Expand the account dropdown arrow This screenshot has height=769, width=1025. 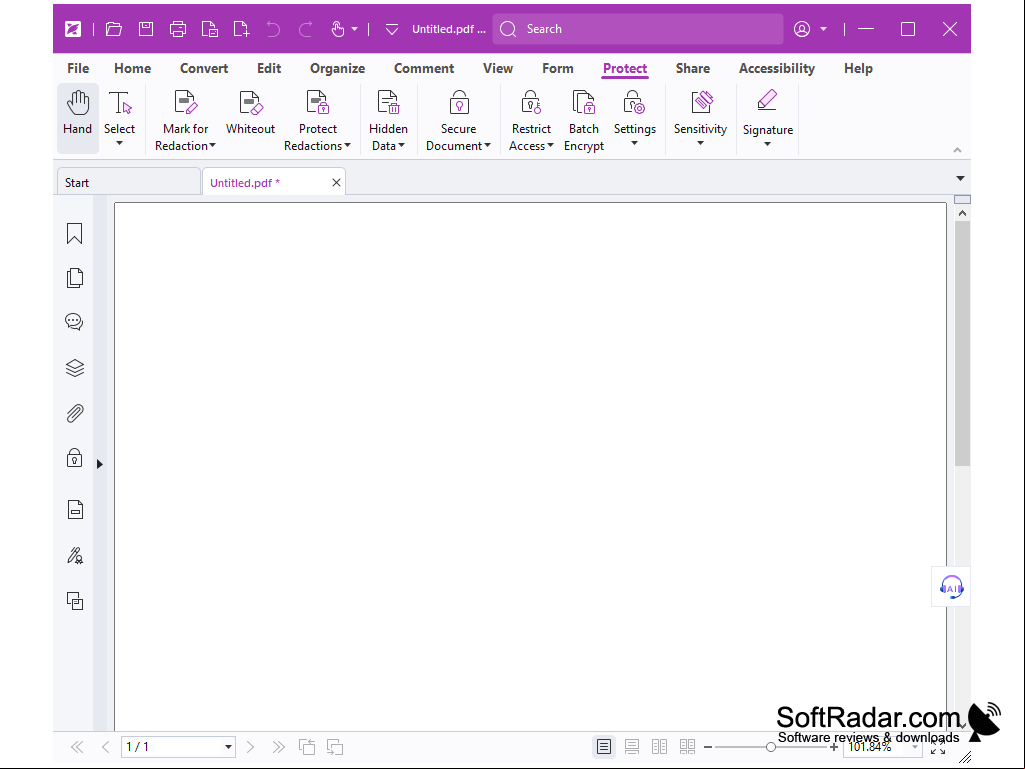pos(824,29)
